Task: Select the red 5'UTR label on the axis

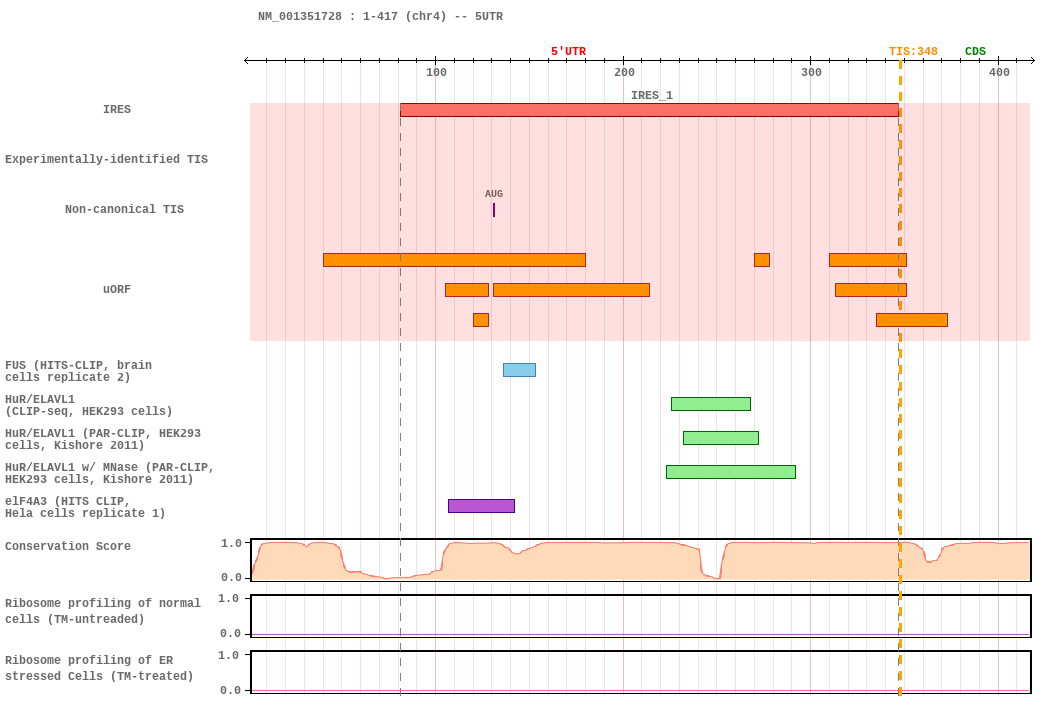Action: 568,52
